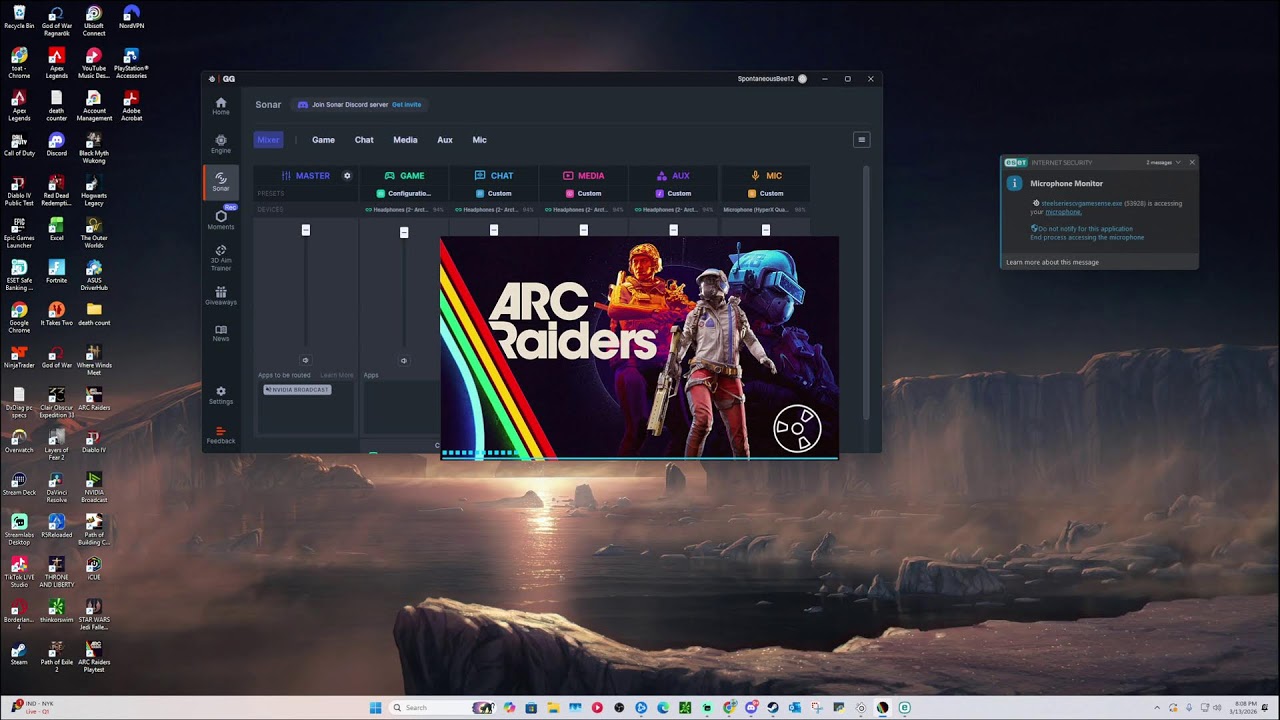The image size is (1280, 720).
Task: Open the Chat channel Headphones device selector
Action: (494, 210)
